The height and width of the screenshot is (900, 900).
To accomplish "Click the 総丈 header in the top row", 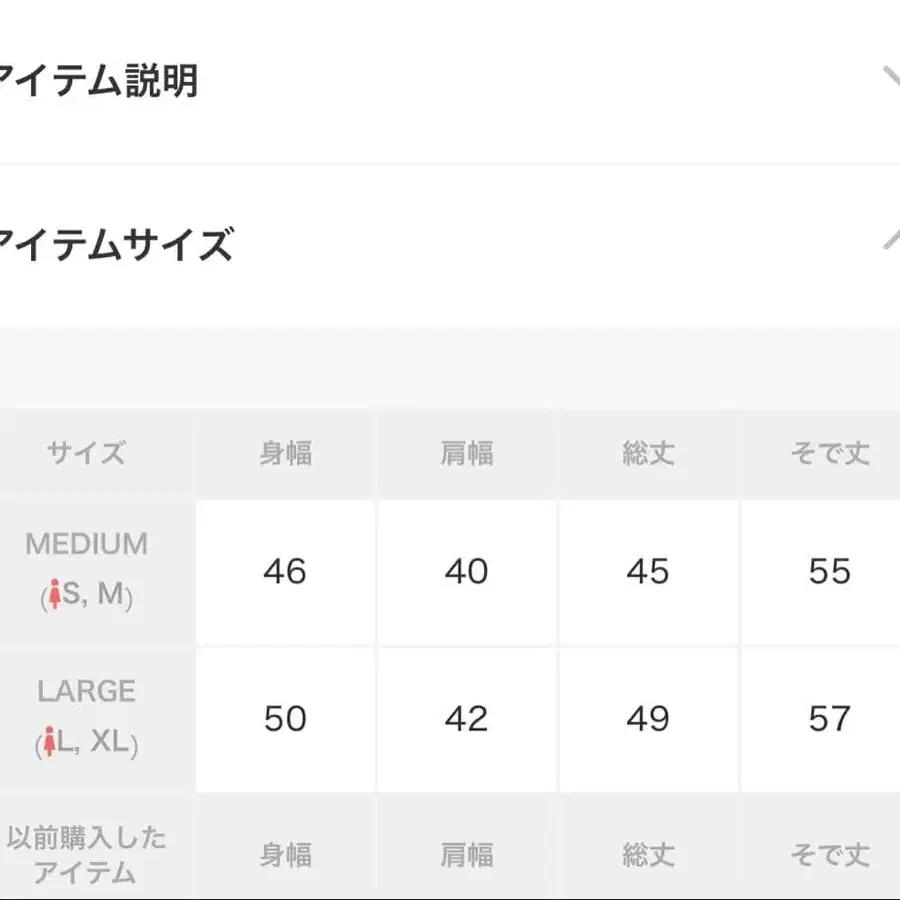I will pyautogui.click(x=648, y=454).
